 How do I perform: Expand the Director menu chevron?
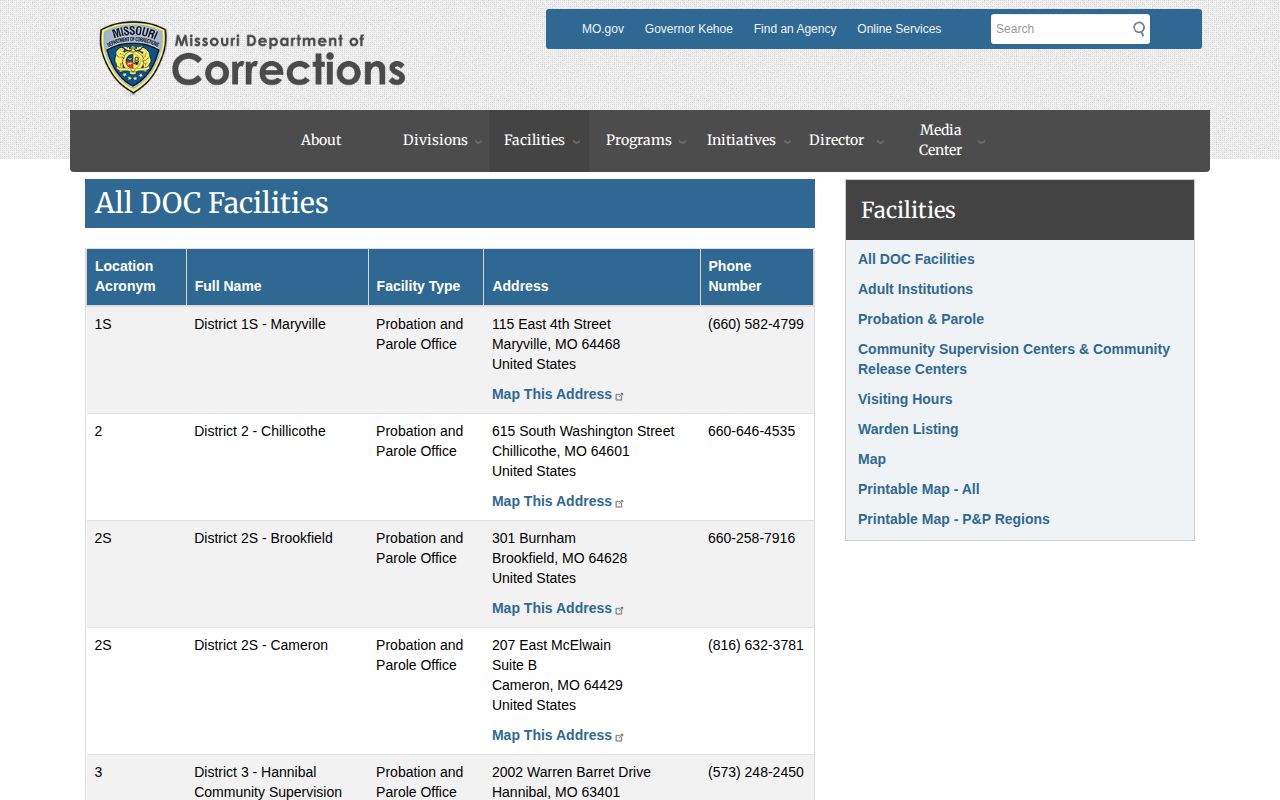[x=880, y=142]
